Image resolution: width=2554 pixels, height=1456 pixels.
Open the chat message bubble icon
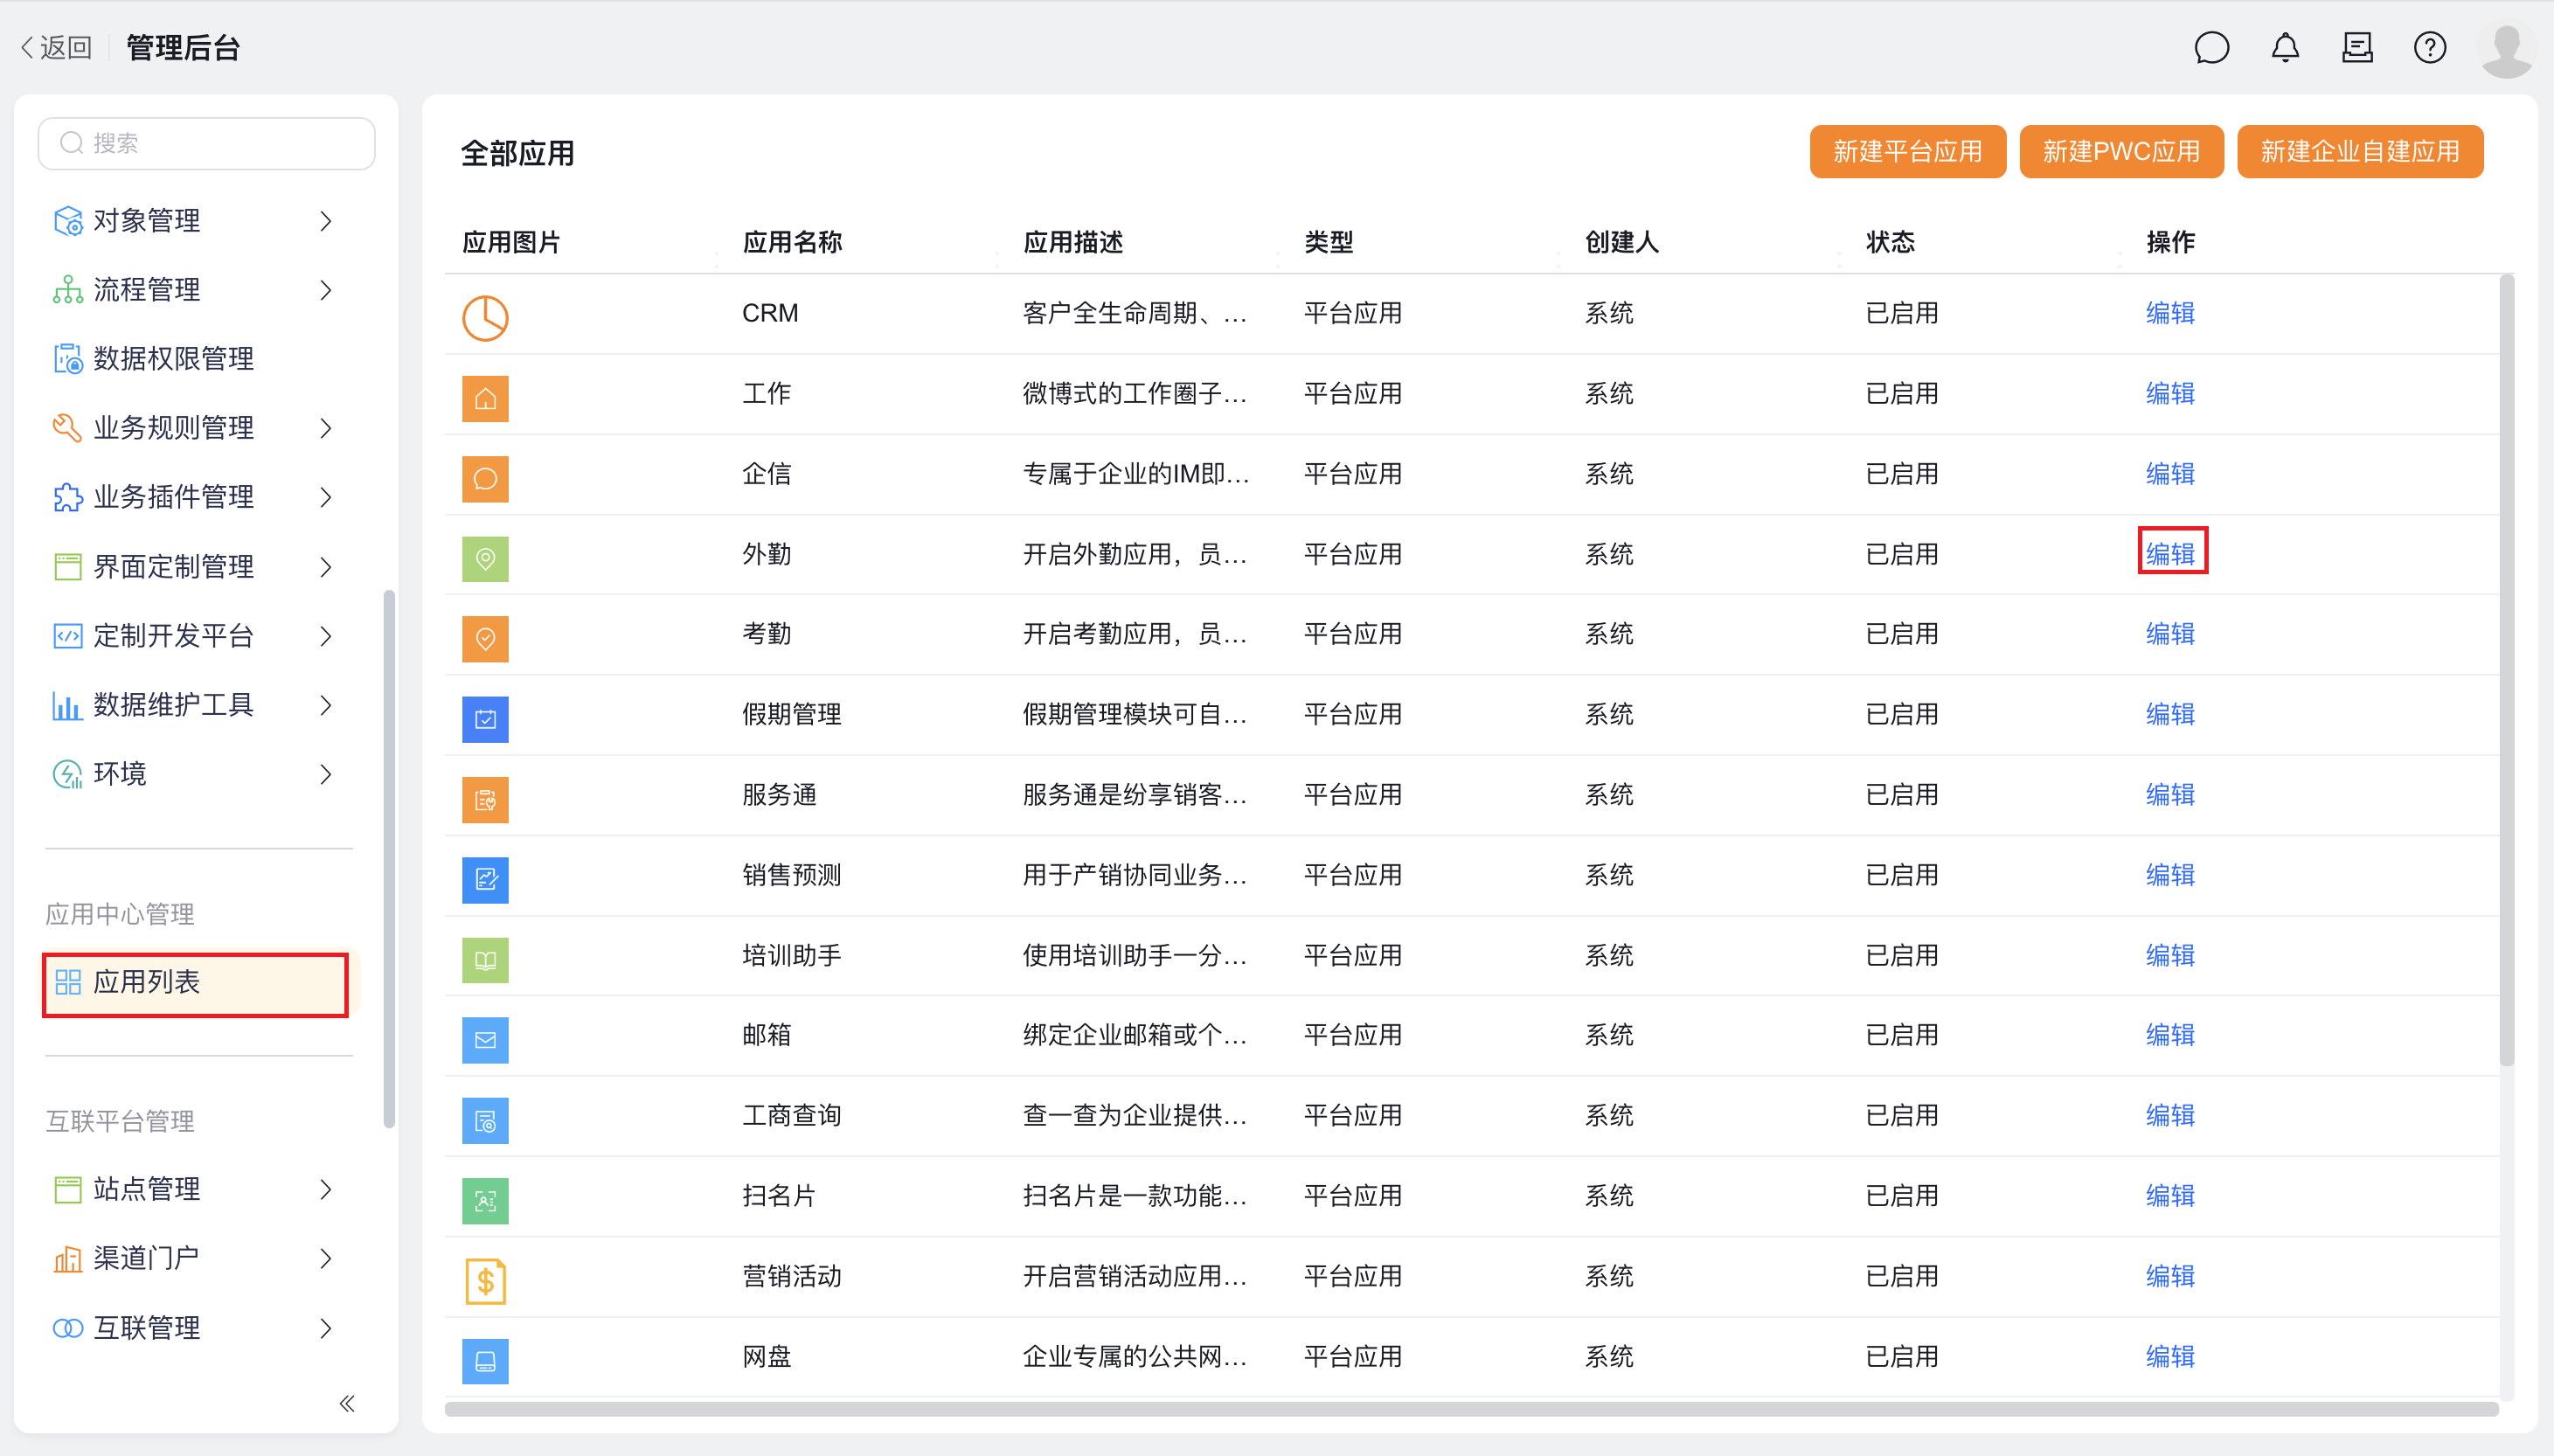coord(2211,47)
